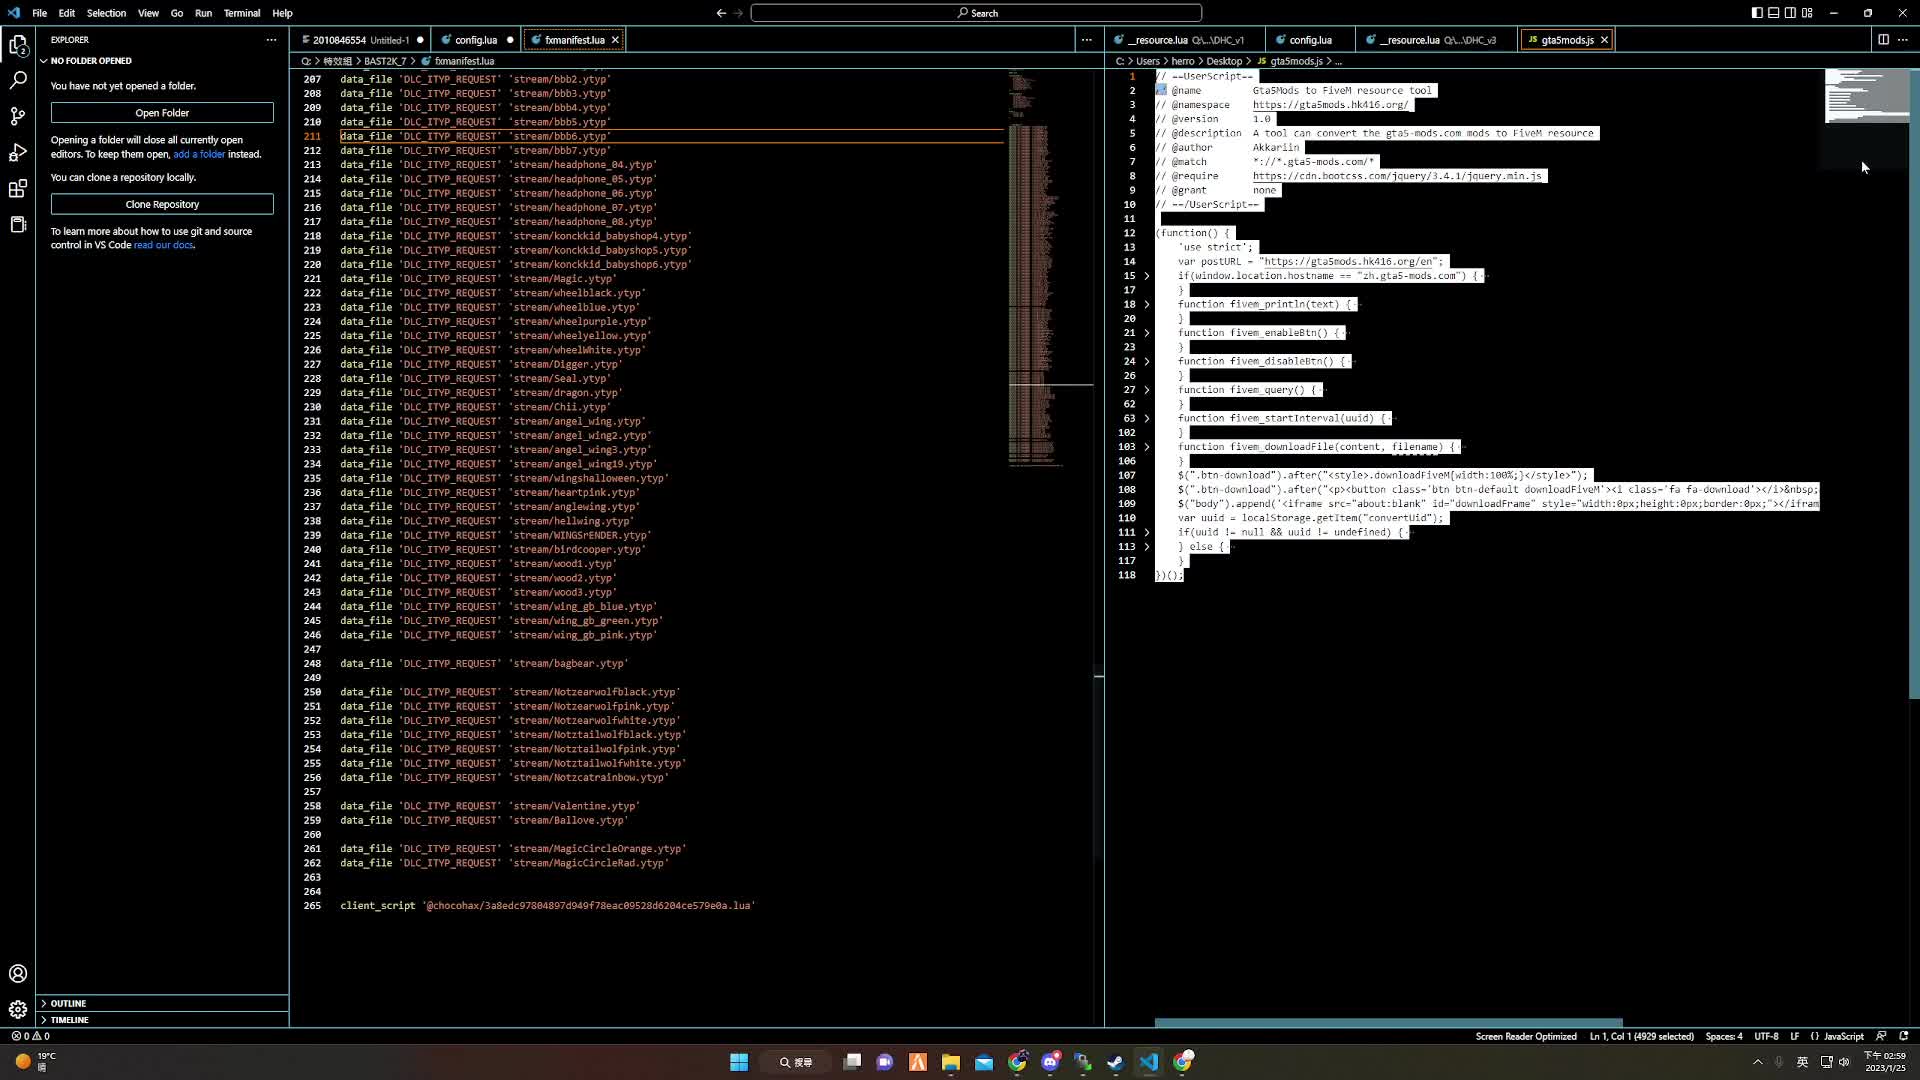
Task: Switch to the config.lua tab on left
Action: coord(475,40)
